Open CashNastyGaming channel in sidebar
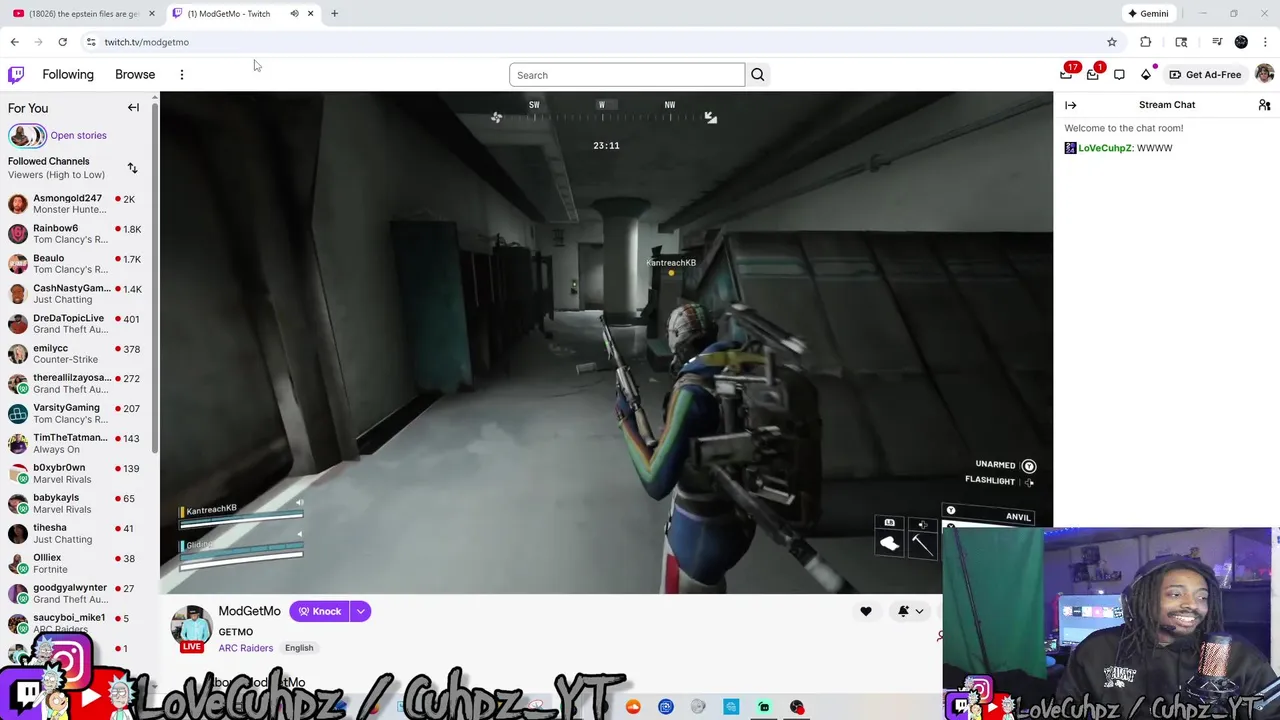This screenshot has height=720, width=1280. click(79, 294)
